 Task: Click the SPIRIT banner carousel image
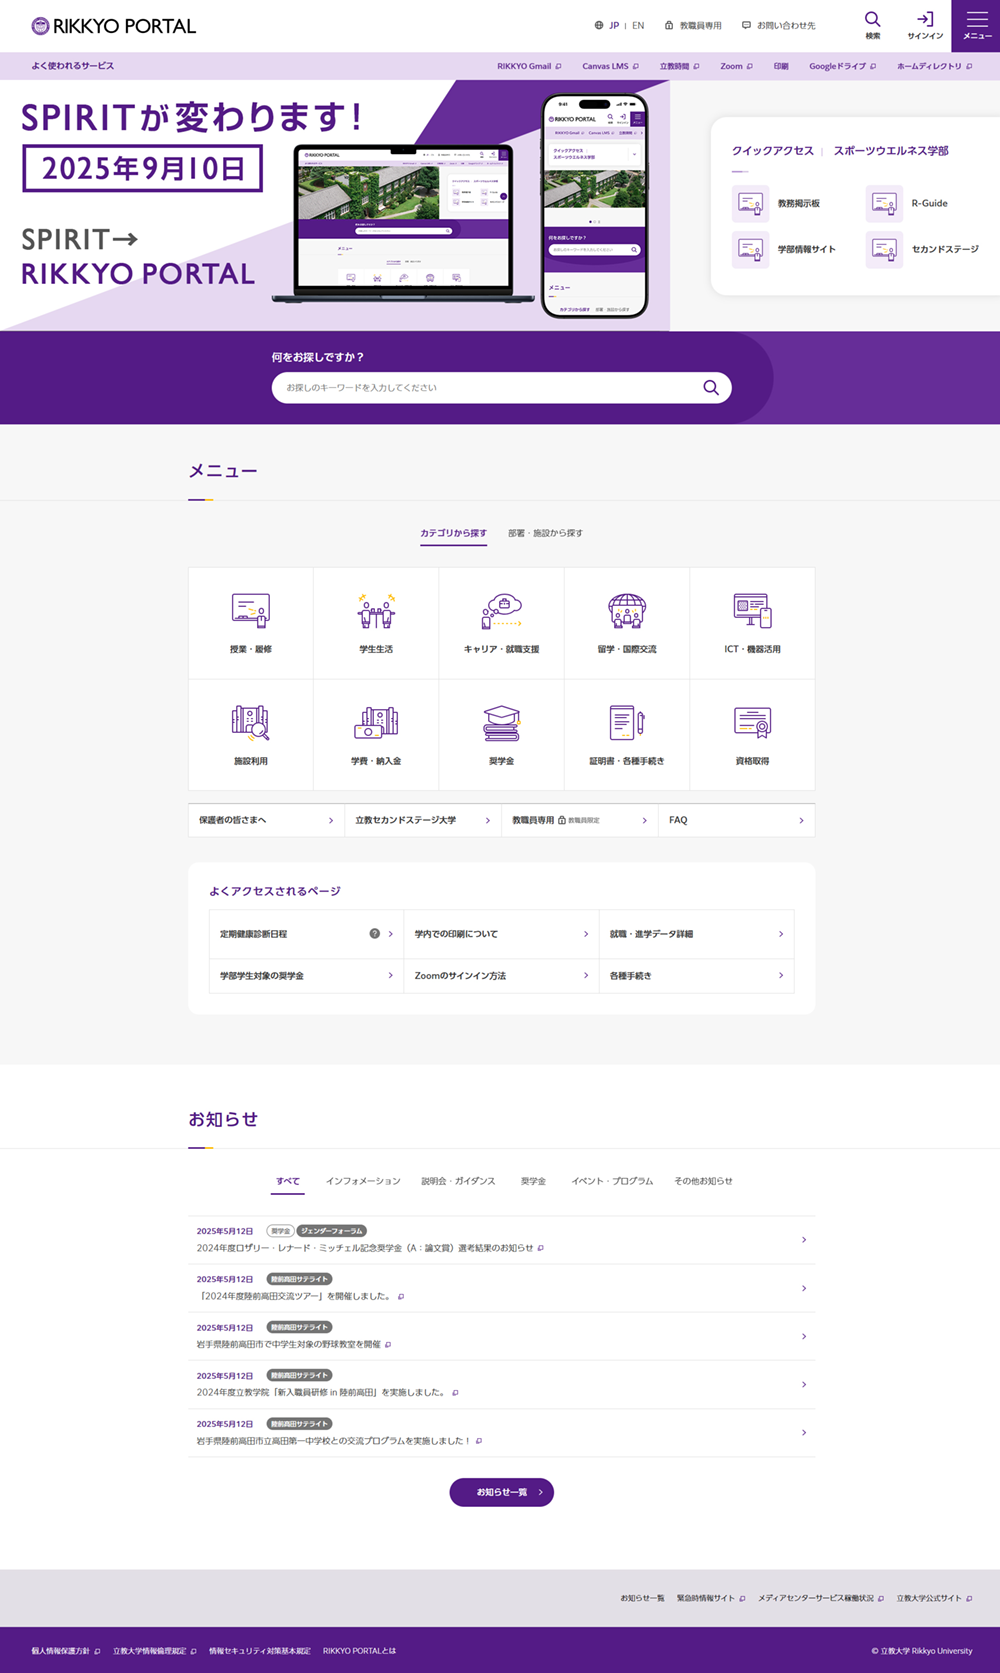coord(334,205)
